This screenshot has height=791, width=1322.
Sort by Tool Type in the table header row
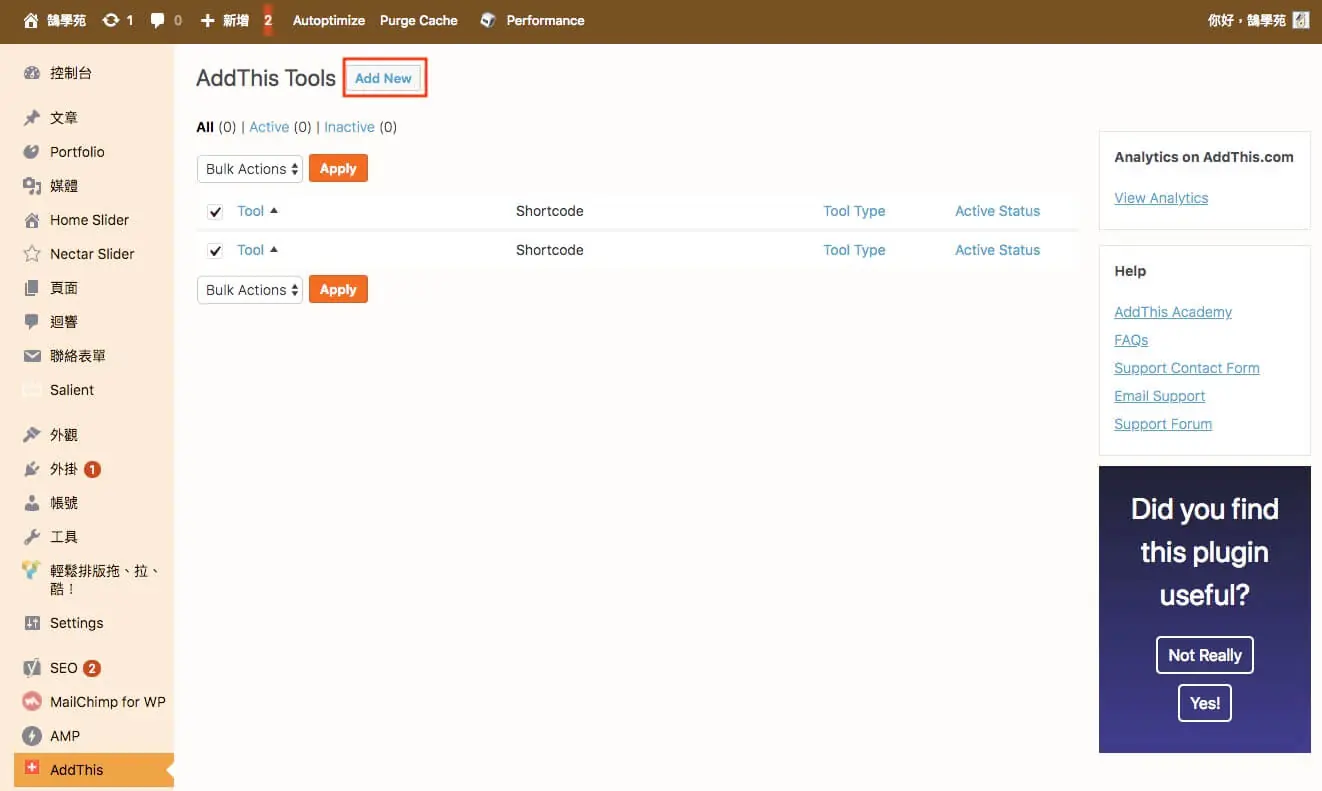pyautogui.click(x=854, y=211)
